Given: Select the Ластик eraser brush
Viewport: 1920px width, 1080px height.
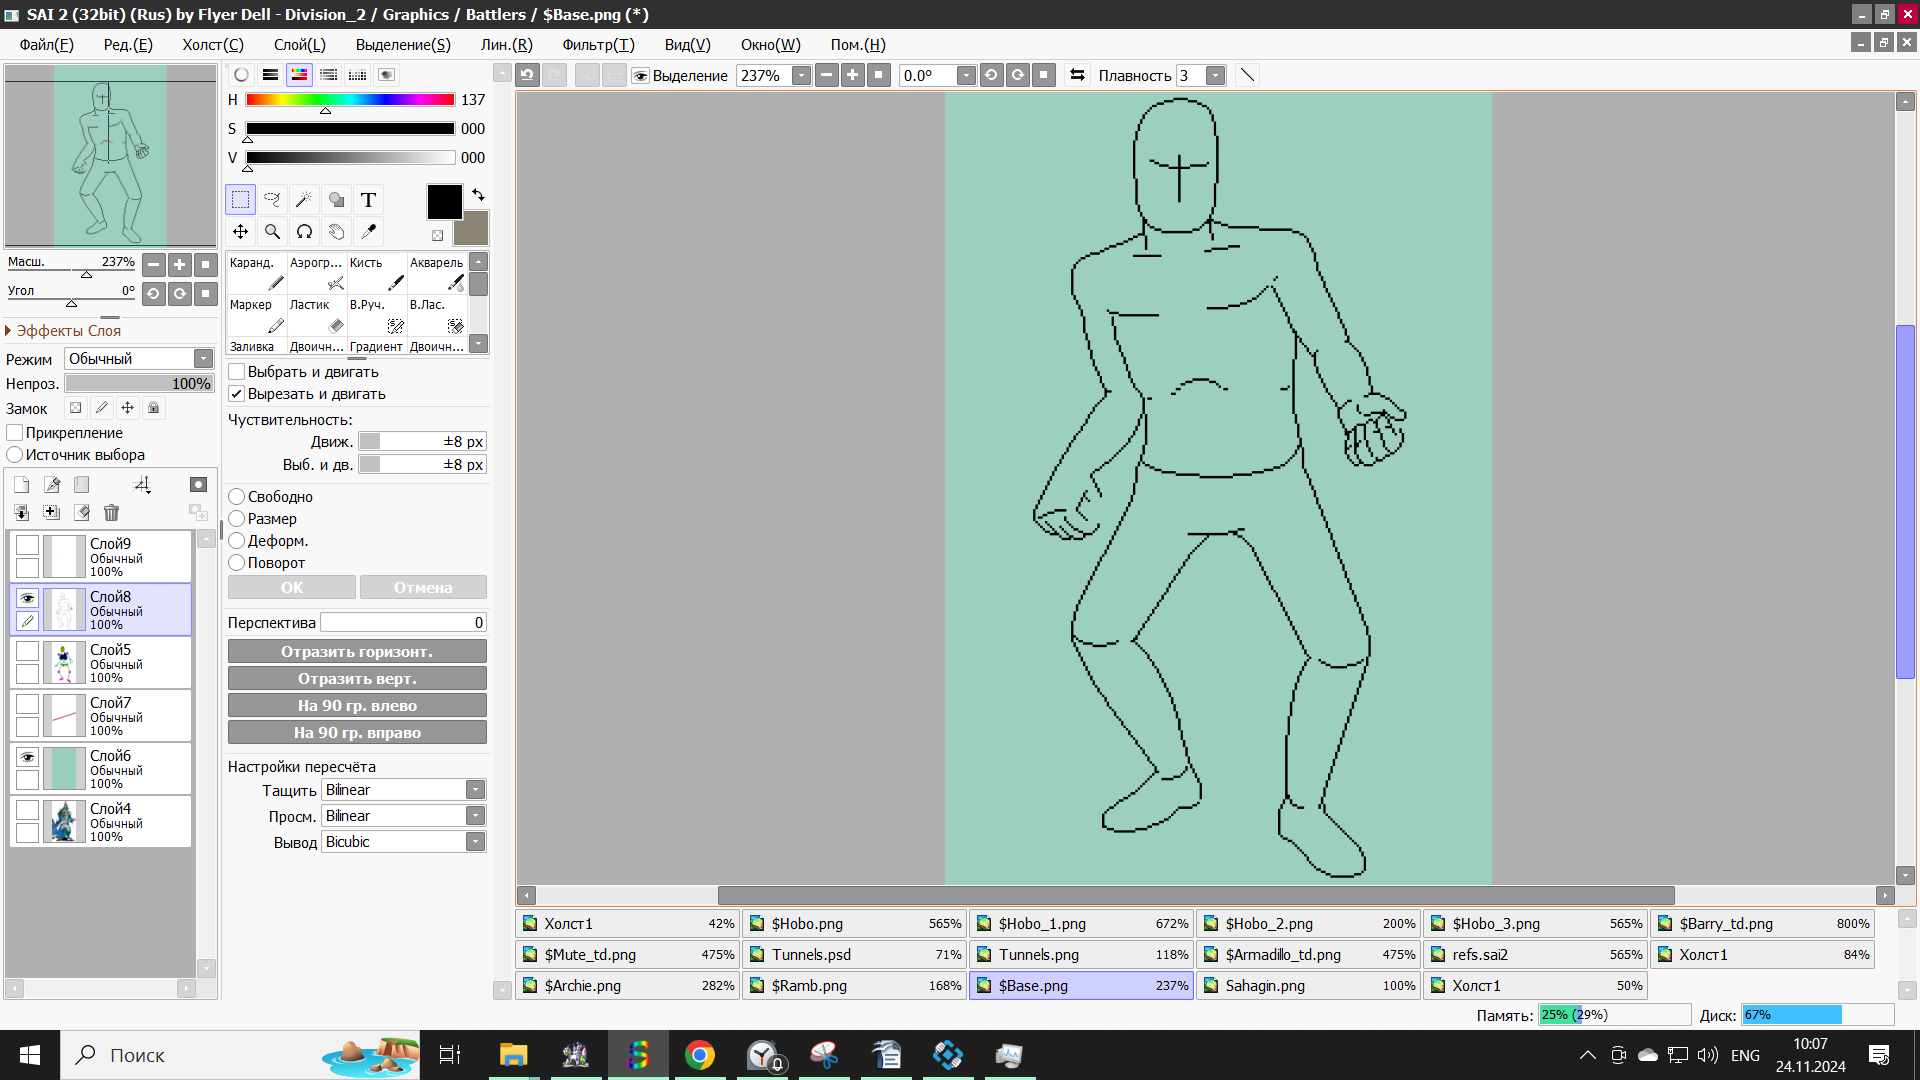Looking at the screenshot, I should click(316, 316).
